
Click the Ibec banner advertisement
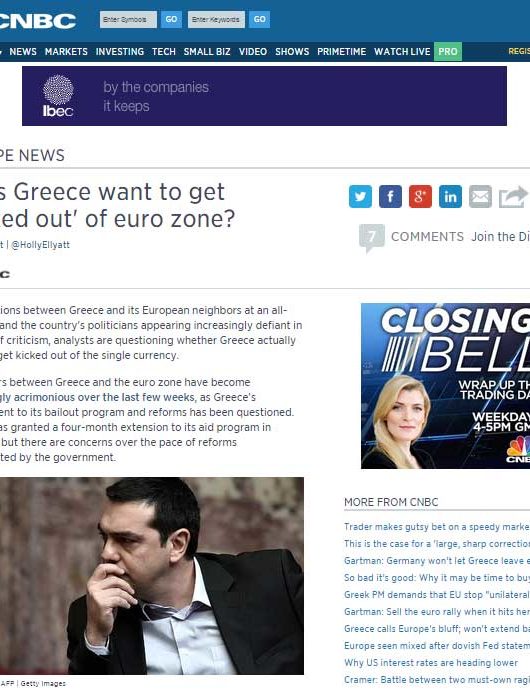264,96
